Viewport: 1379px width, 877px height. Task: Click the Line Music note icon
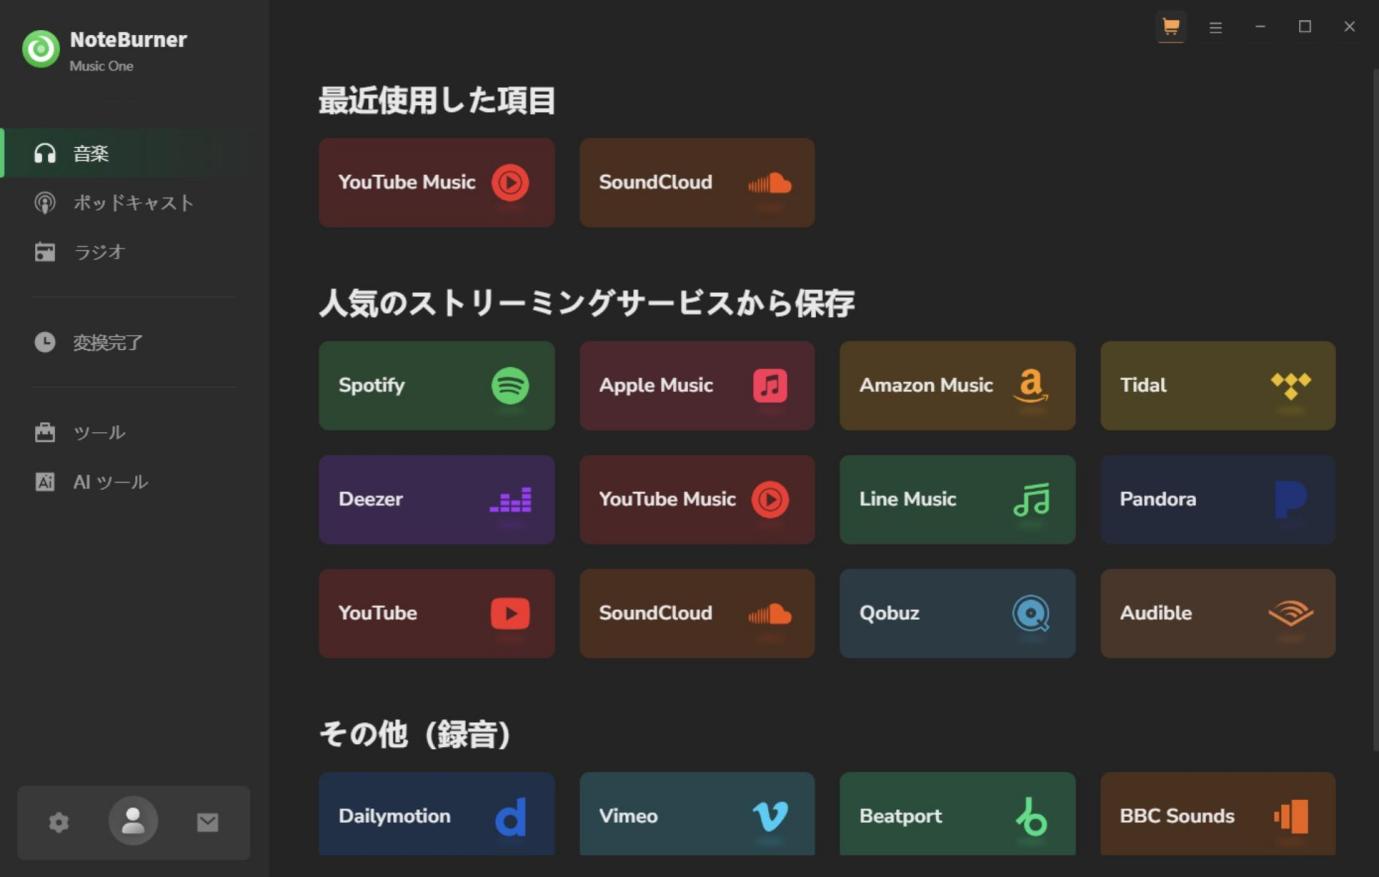pos(1031,499)
